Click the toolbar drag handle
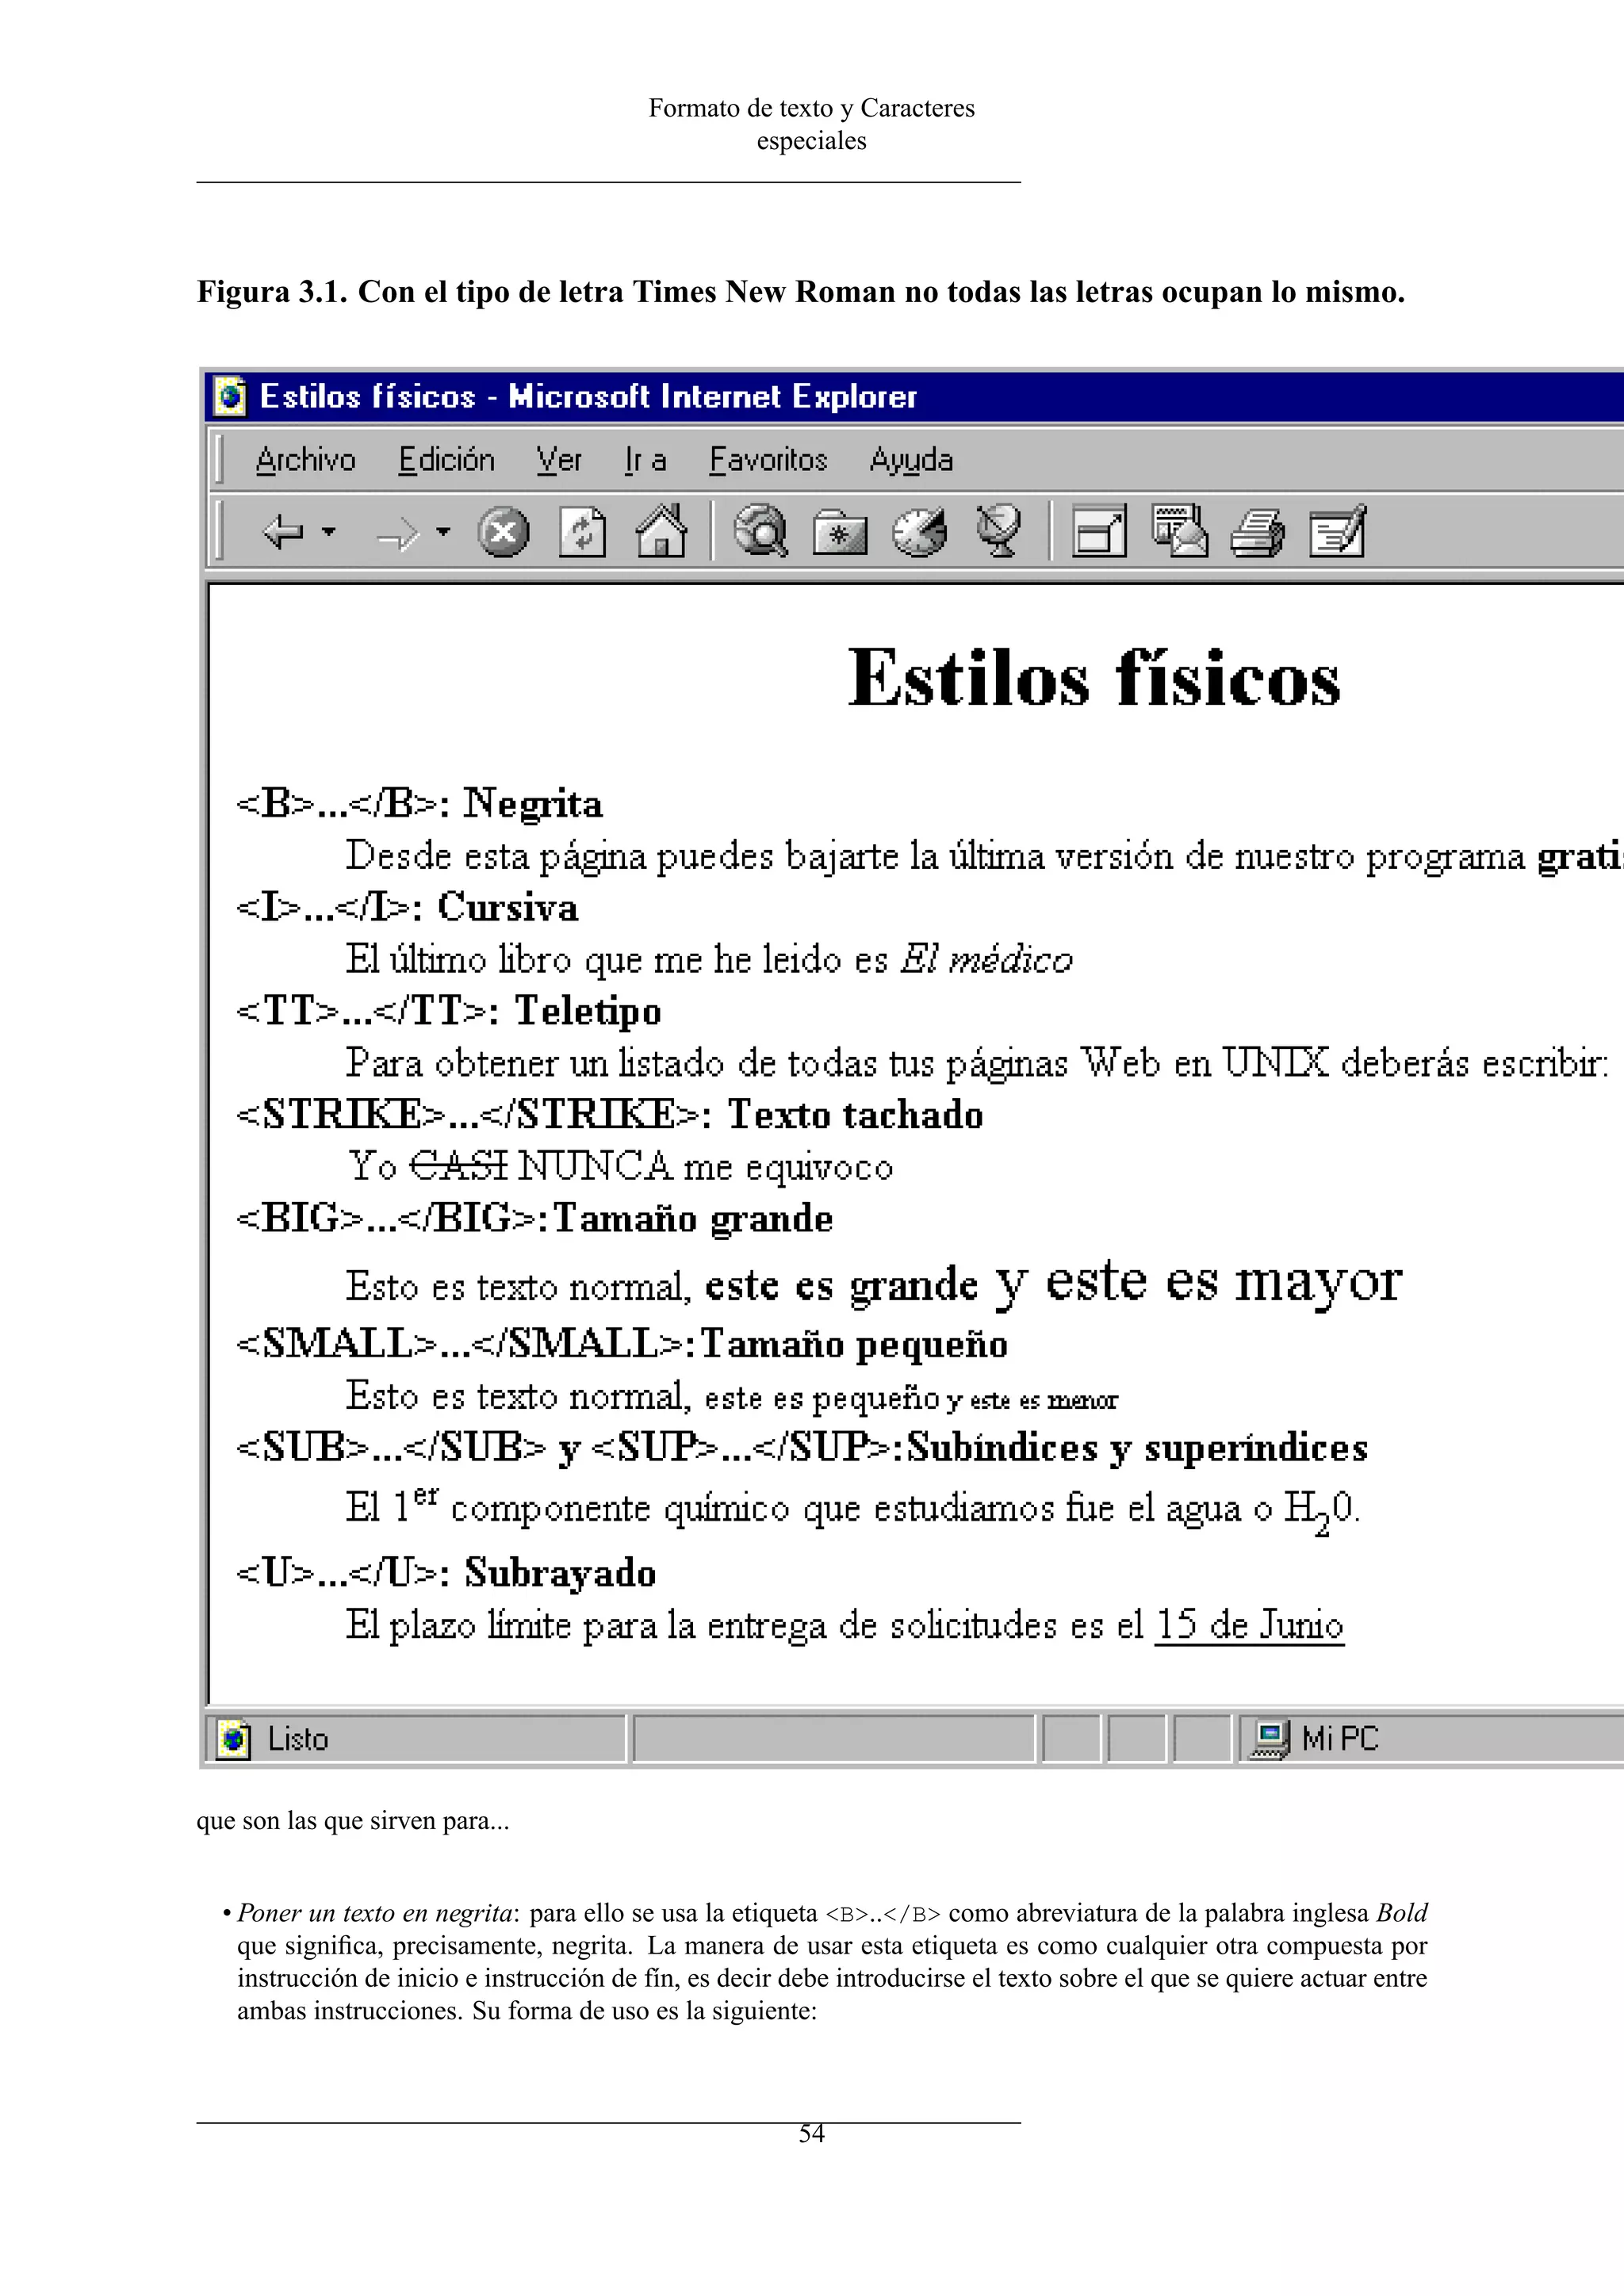This screenshot has height=2296, width=1624. pyautogui.click(x=219, y=531)
